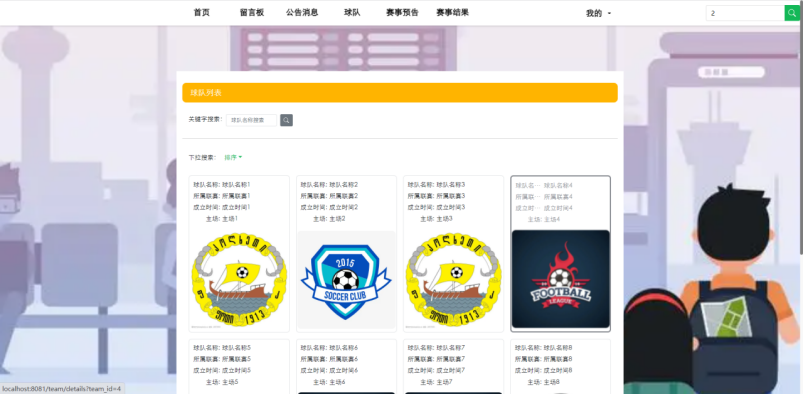Go to 首页 home page
Screen dimensions: 803x394
[201, 13]
